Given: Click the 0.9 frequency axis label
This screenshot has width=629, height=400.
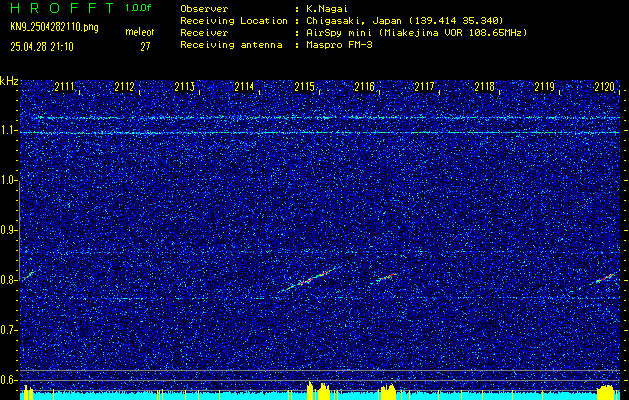Looking at the screenshot, I should point(8,230).
